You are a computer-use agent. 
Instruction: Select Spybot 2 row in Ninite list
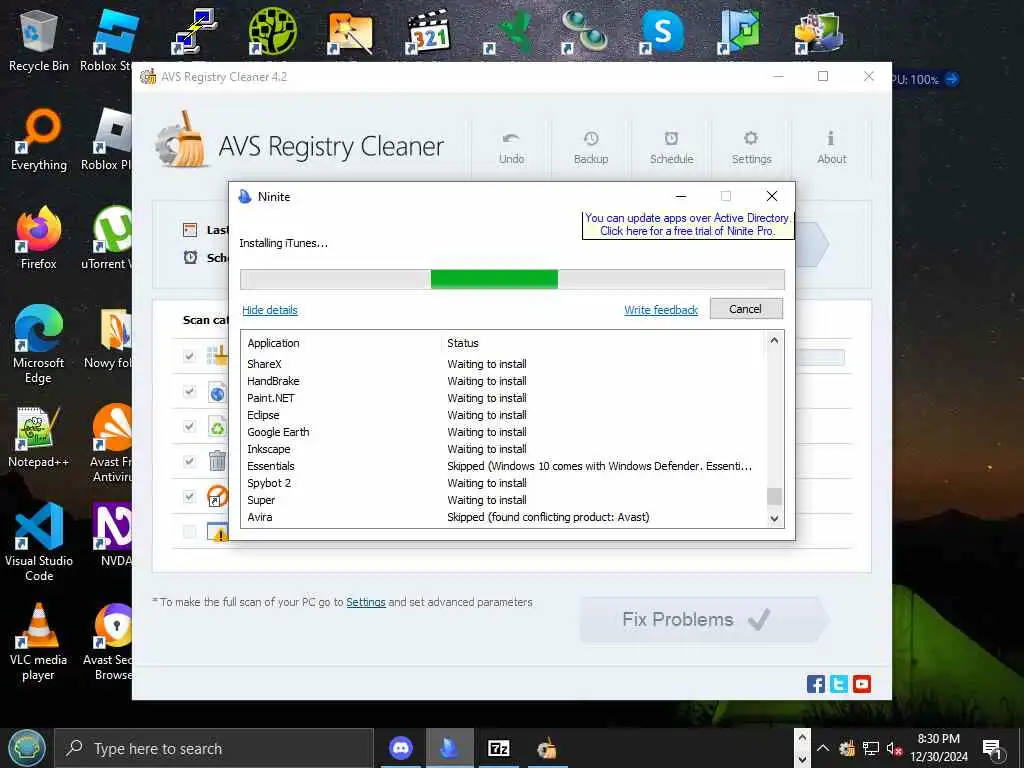pos(503,483)
